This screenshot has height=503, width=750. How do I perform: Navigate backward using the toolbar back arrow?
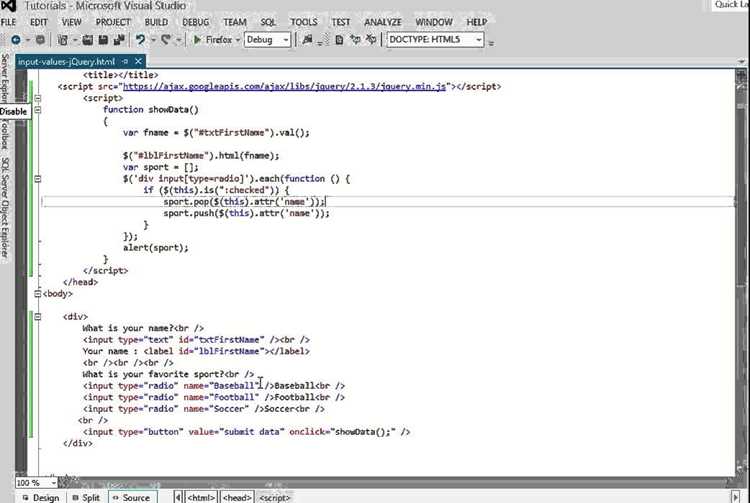(16, 40)
